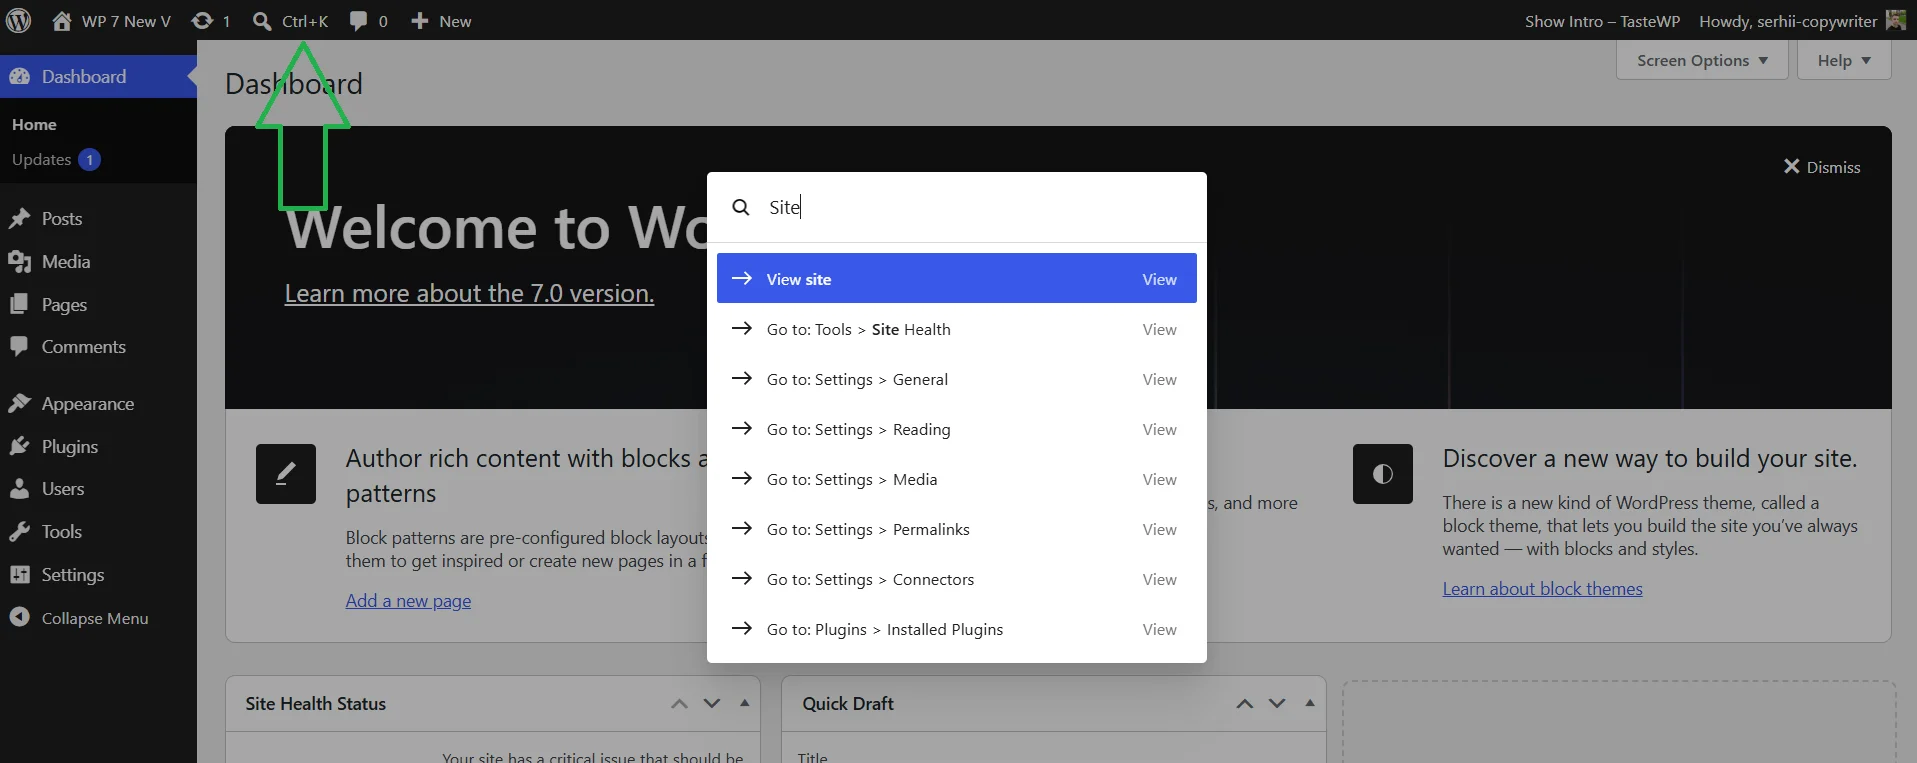Open the updates icon in admin bar
1917x763 pixels.
click(x=202, y=21)
